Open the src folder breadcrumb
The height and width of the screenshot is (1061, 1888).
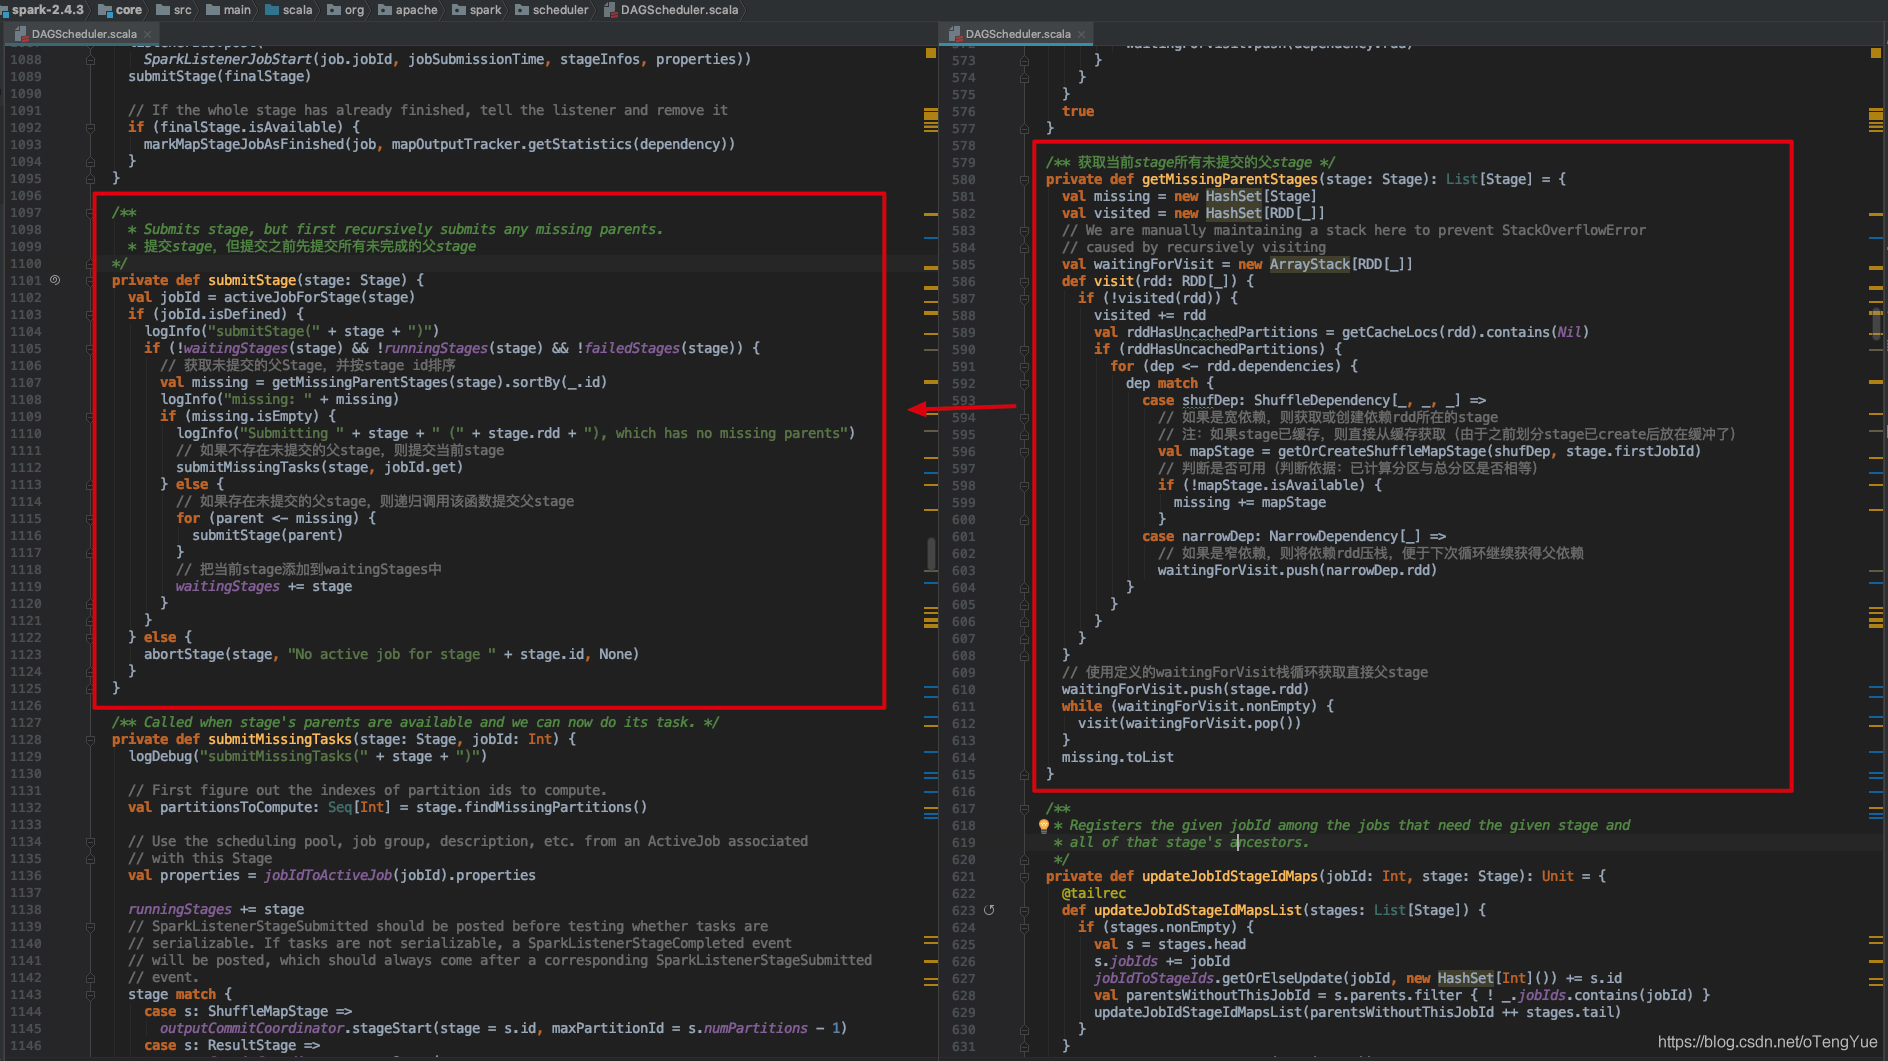click(174, 10)
